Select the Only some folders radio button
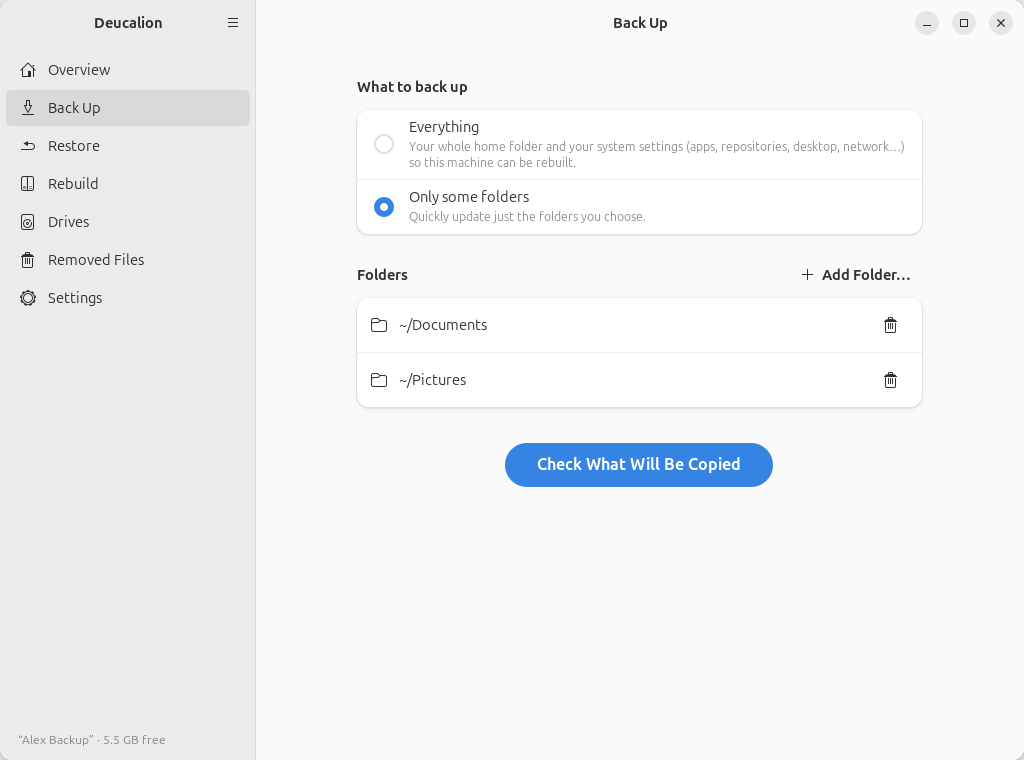 (x=384, y=207)
